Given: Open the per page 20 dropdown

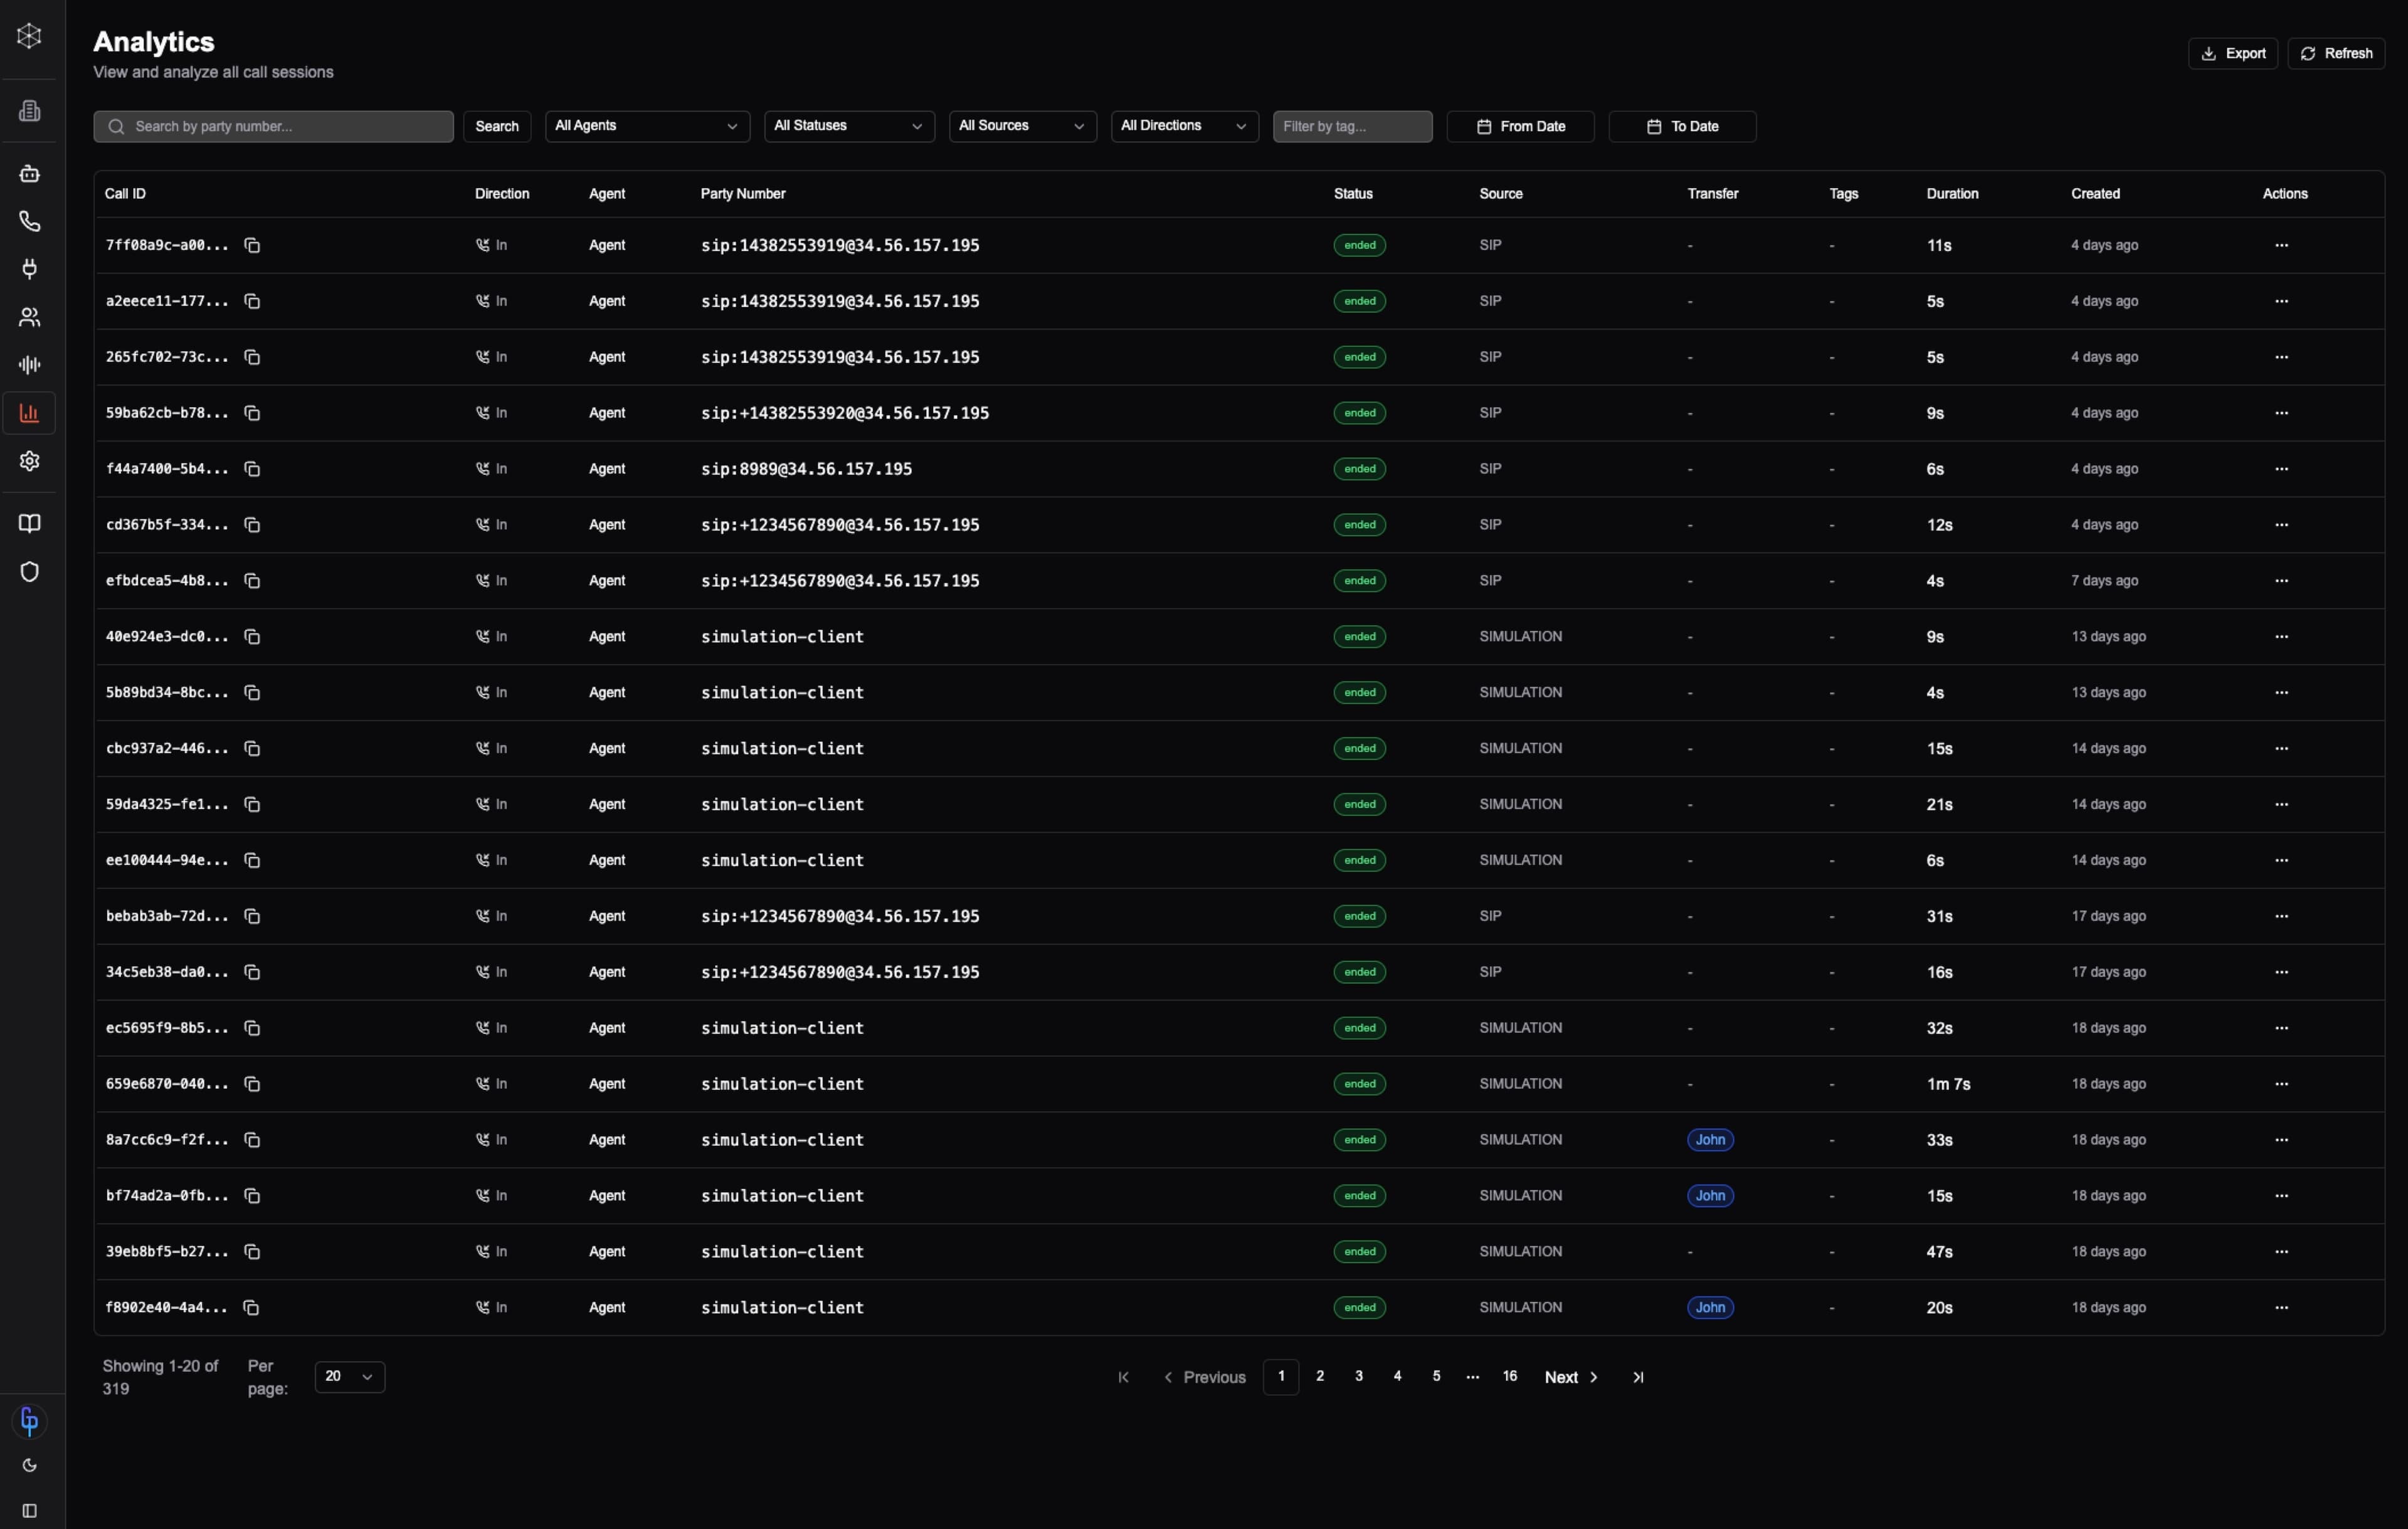Looking at the screenshot, I should [x=349, y=1377].
